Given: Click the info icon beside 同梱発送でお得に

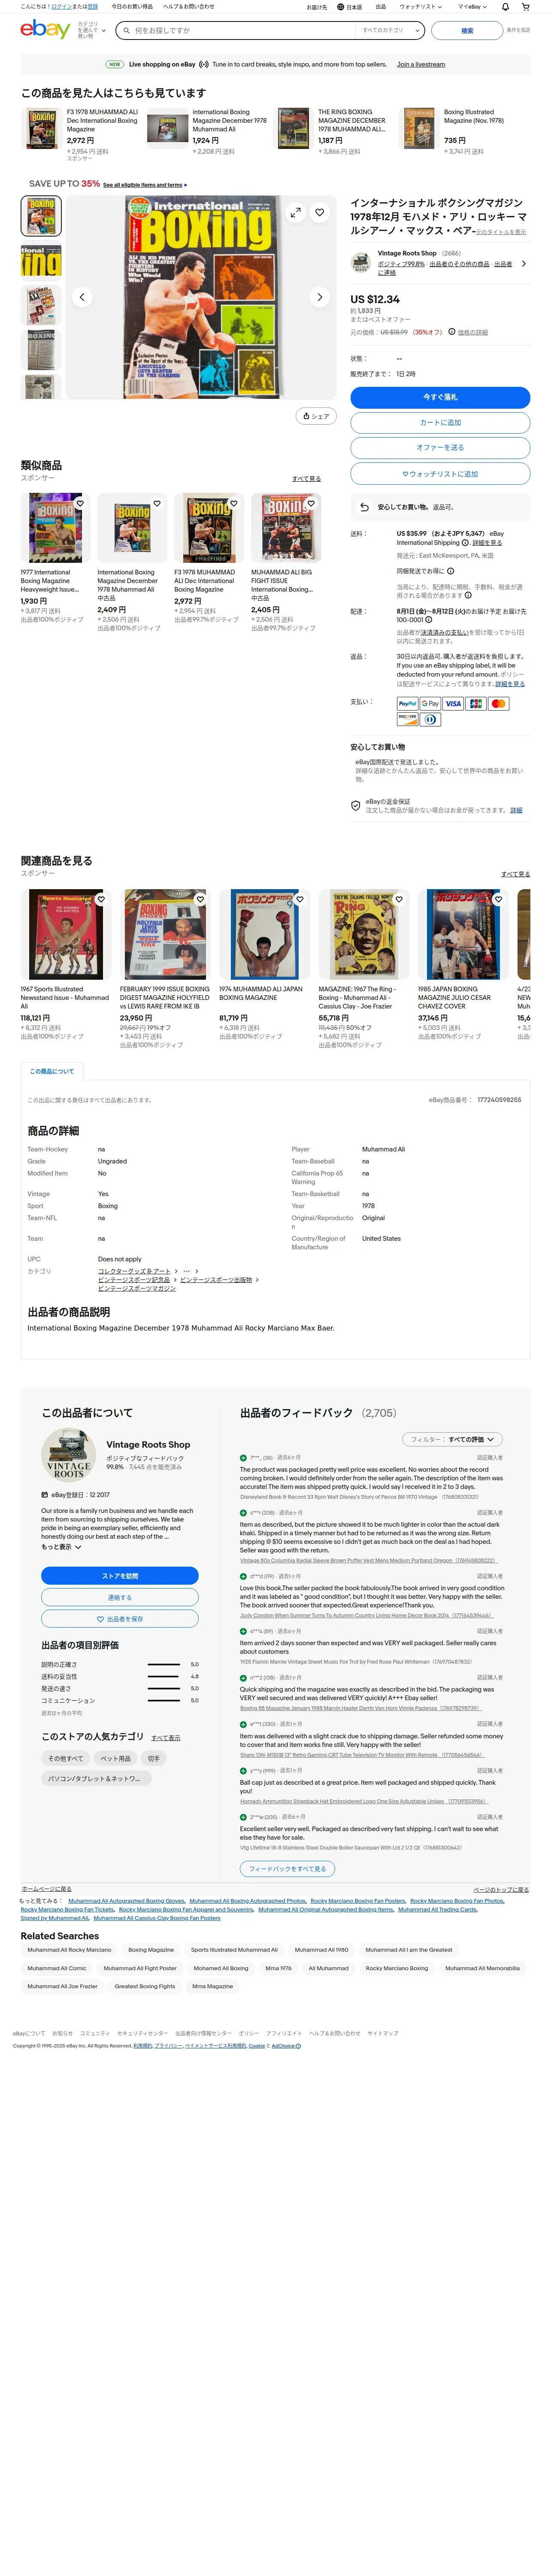Looking at the screenshot, I should [x=450, y=571].
